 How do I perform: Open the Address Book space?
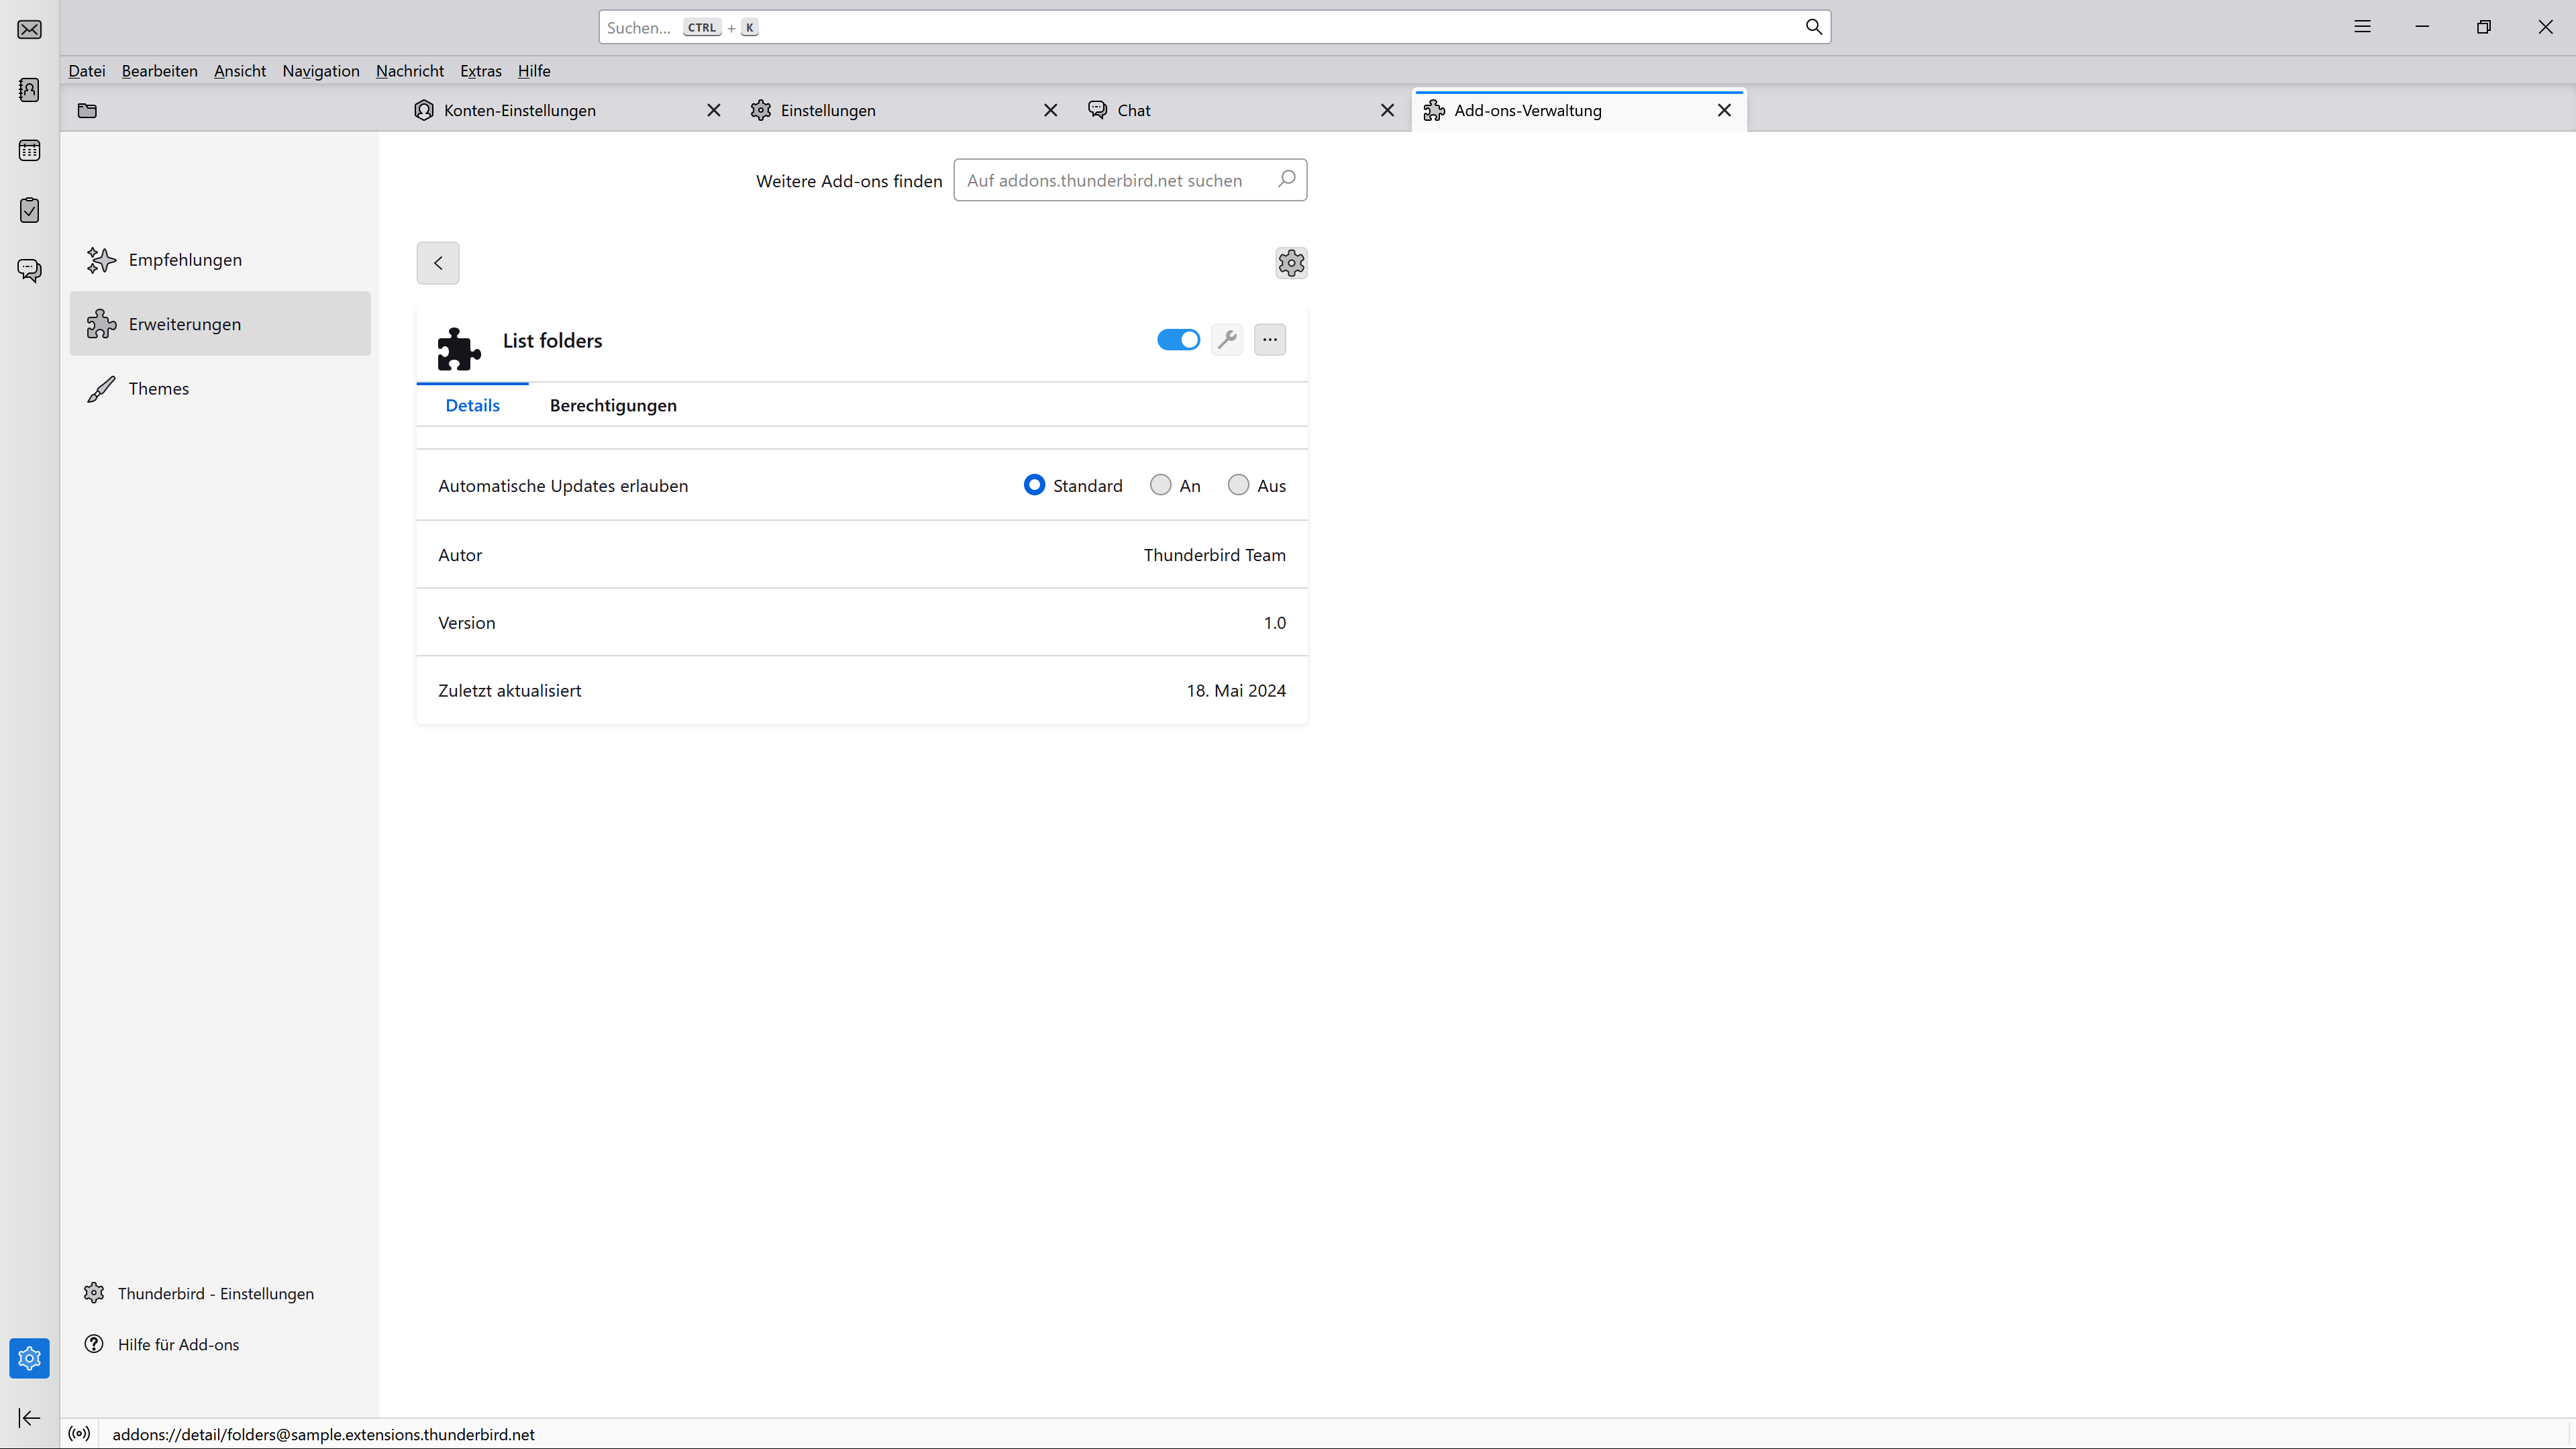[x=30, y=90]
